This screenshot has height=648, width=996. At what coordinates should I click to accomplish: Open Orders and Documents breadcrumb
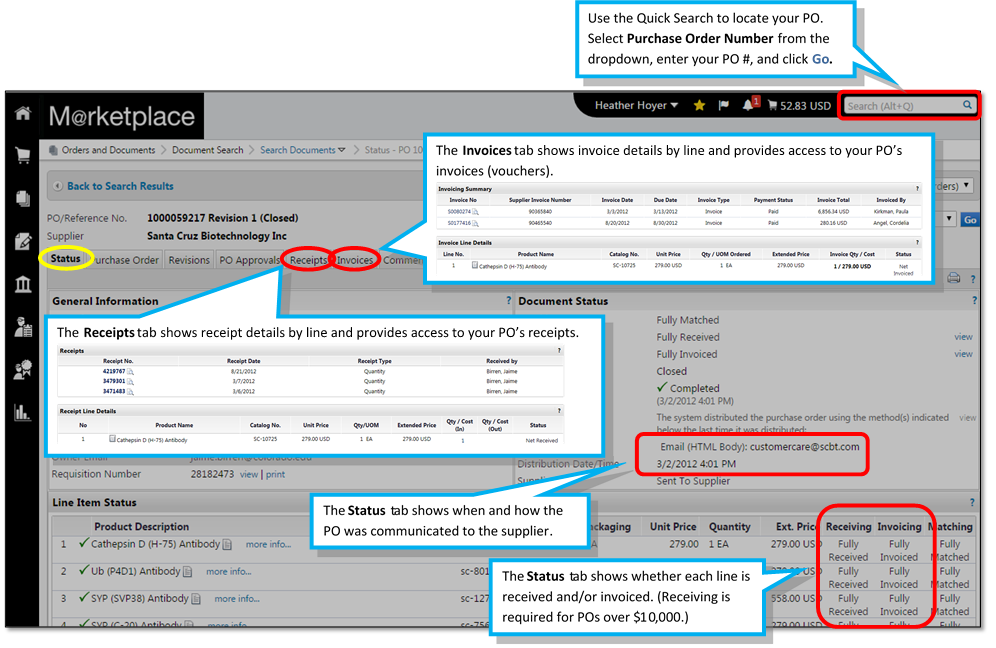pyautogui.click(x=108, y=150)
